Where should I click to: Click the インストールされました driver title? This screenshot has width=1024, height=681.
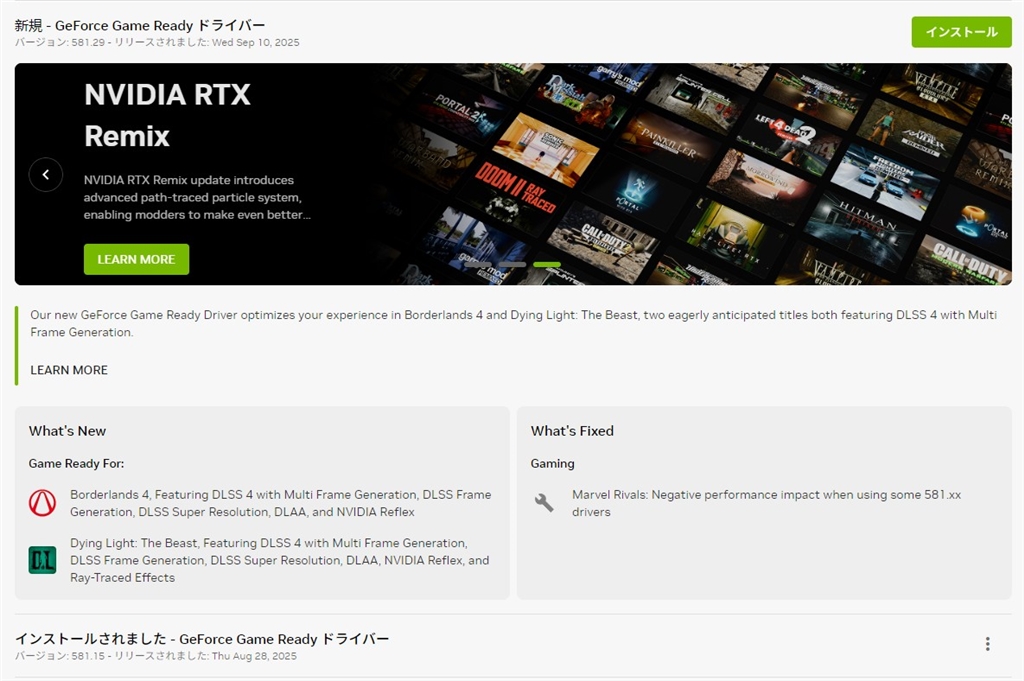pyautogui.click(x=202, y=639)
